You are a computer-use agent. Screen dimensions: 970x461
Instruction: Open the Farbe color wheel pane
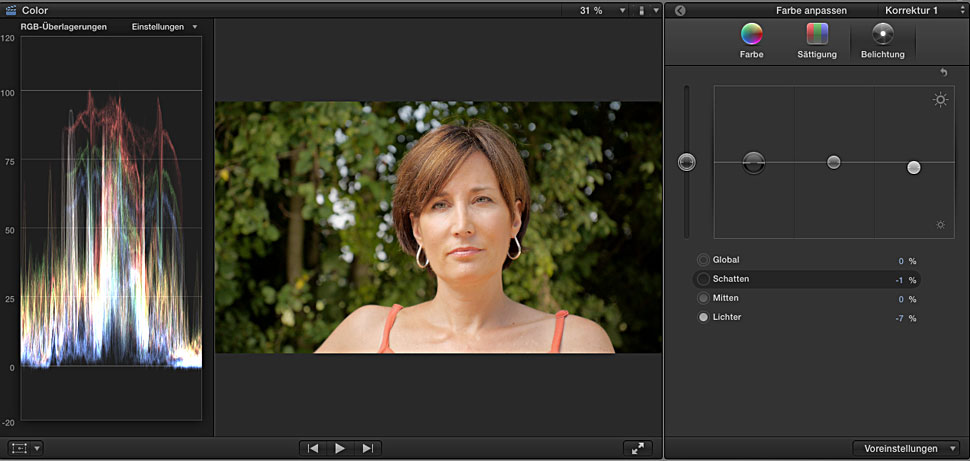tap(752, 41)
